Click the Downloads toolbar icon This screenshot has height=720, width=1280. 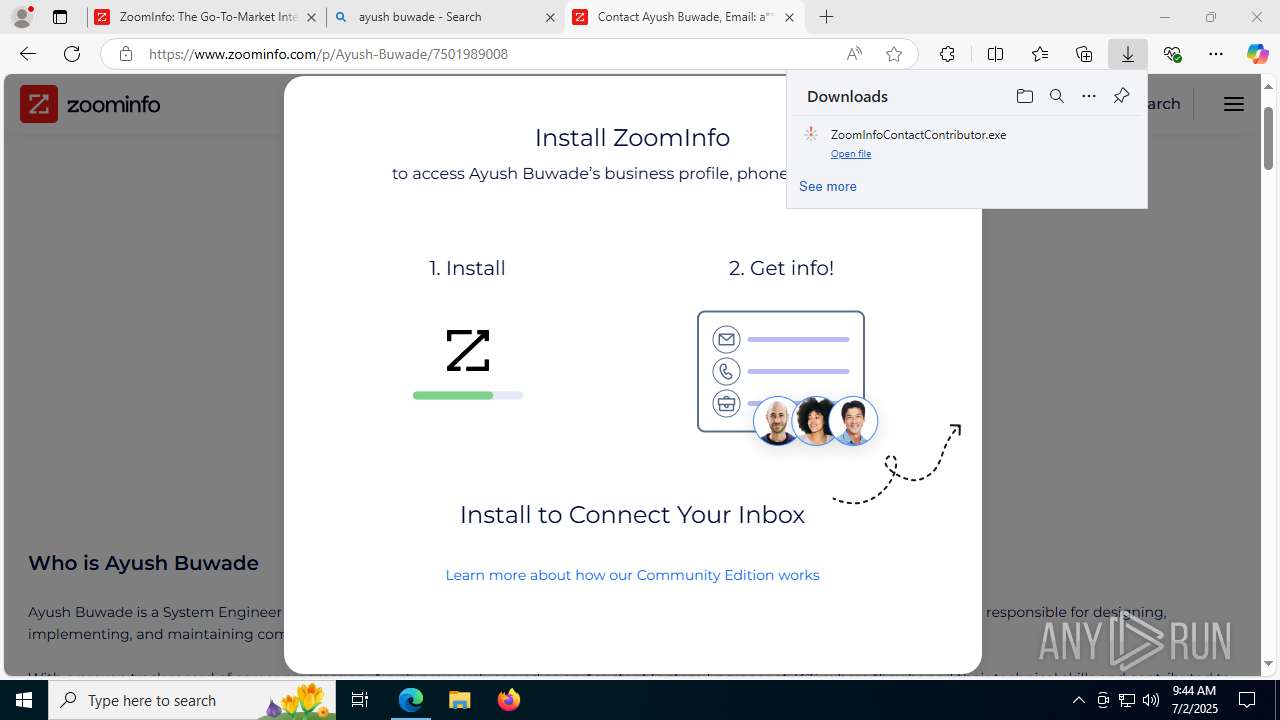point(1128,54)
